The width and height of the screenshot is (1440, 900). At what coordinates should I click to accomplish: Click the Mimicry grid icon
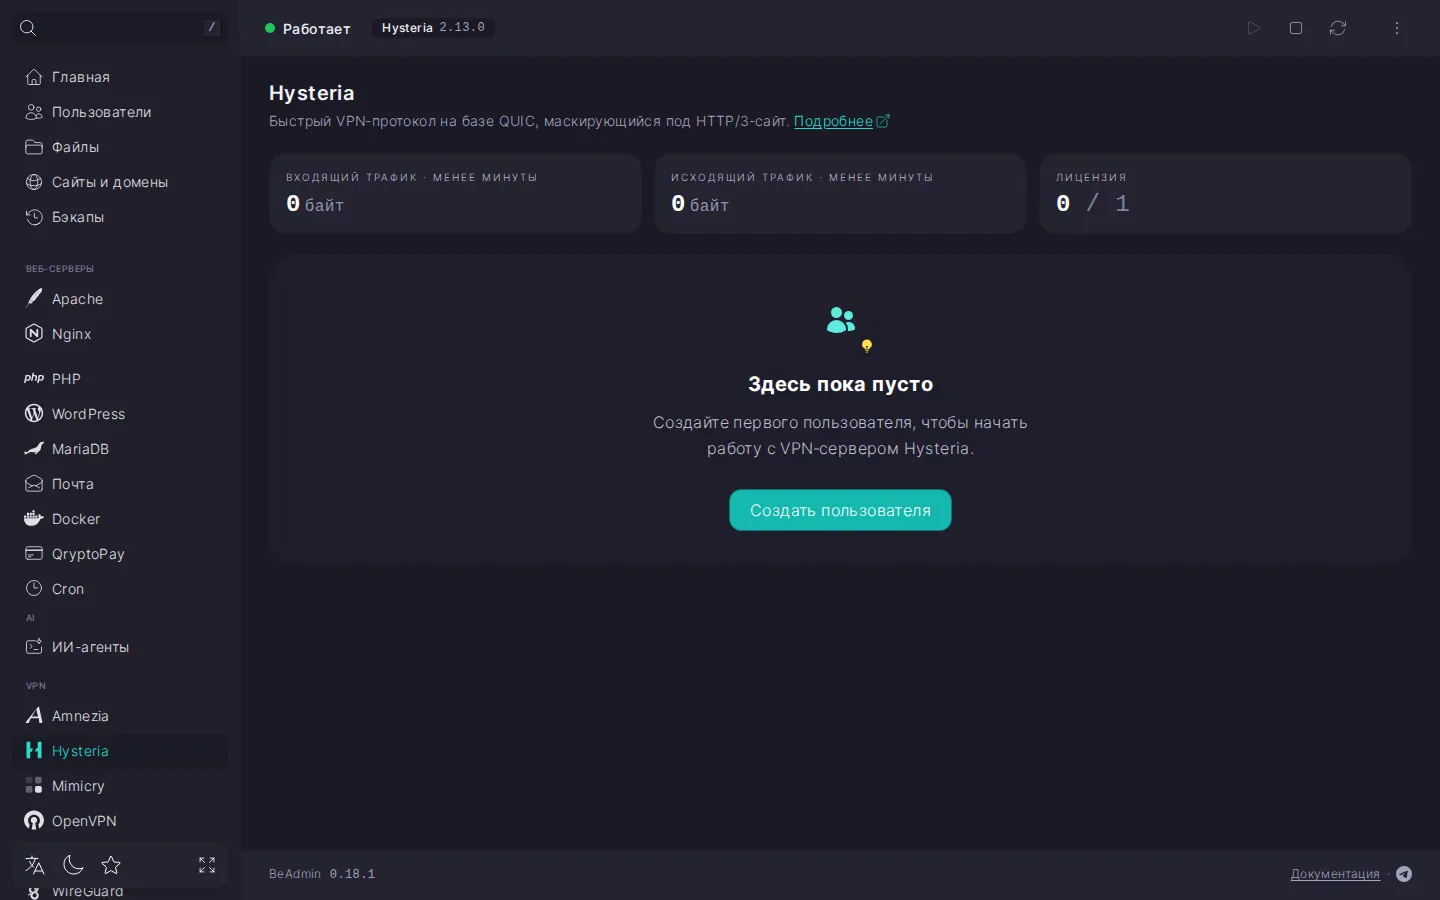pos(34,785)
